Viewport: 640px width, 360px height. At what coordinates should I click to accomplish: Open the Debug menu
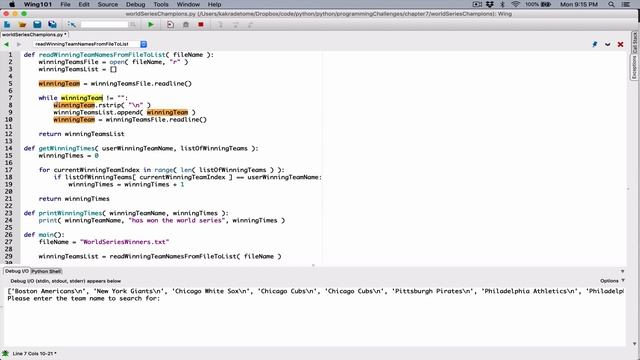(136, 4)
